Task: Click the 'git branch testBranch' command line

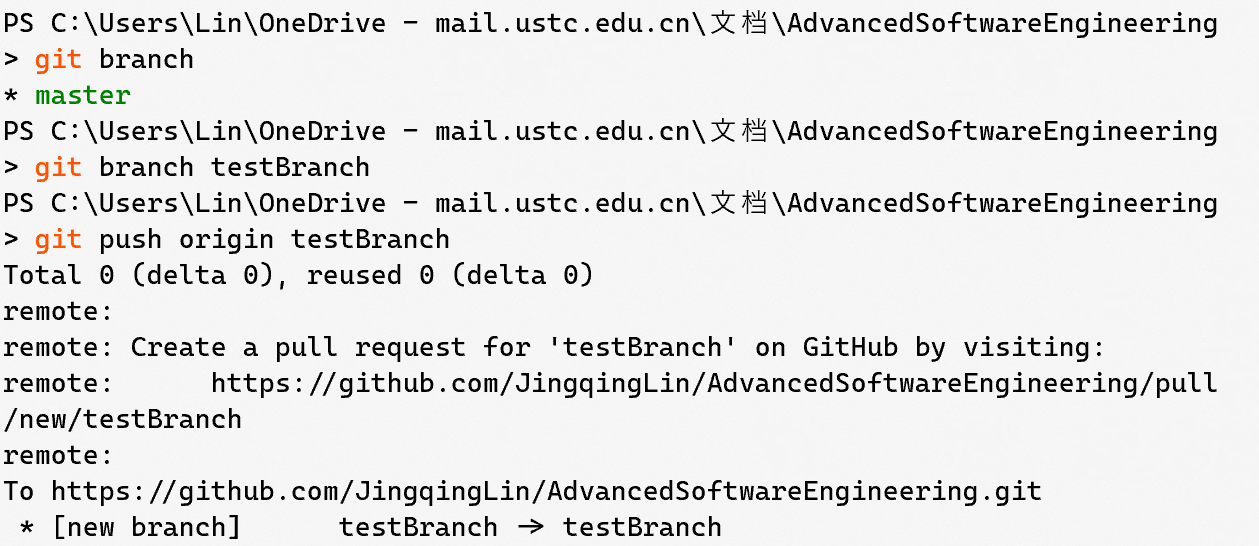Action: pyautogui.click(x=202, y=167)
